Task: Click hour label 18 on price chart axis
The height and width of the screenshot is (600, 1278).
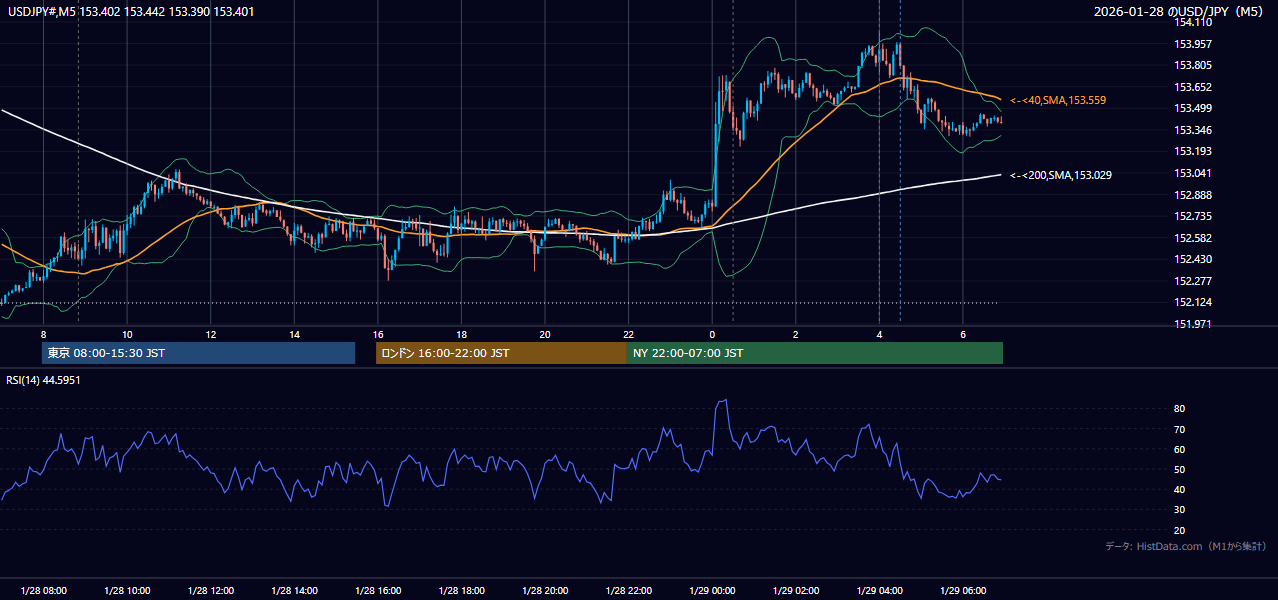Action: click(461, 334)
